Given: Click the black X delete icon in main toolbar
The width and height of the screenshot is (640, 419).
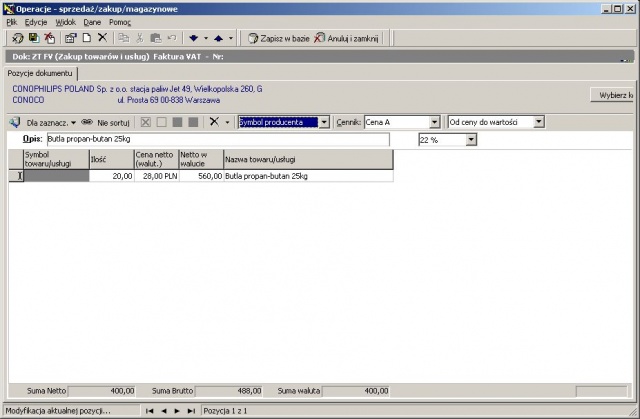Looking at the screenshot, I should point(102,38).
